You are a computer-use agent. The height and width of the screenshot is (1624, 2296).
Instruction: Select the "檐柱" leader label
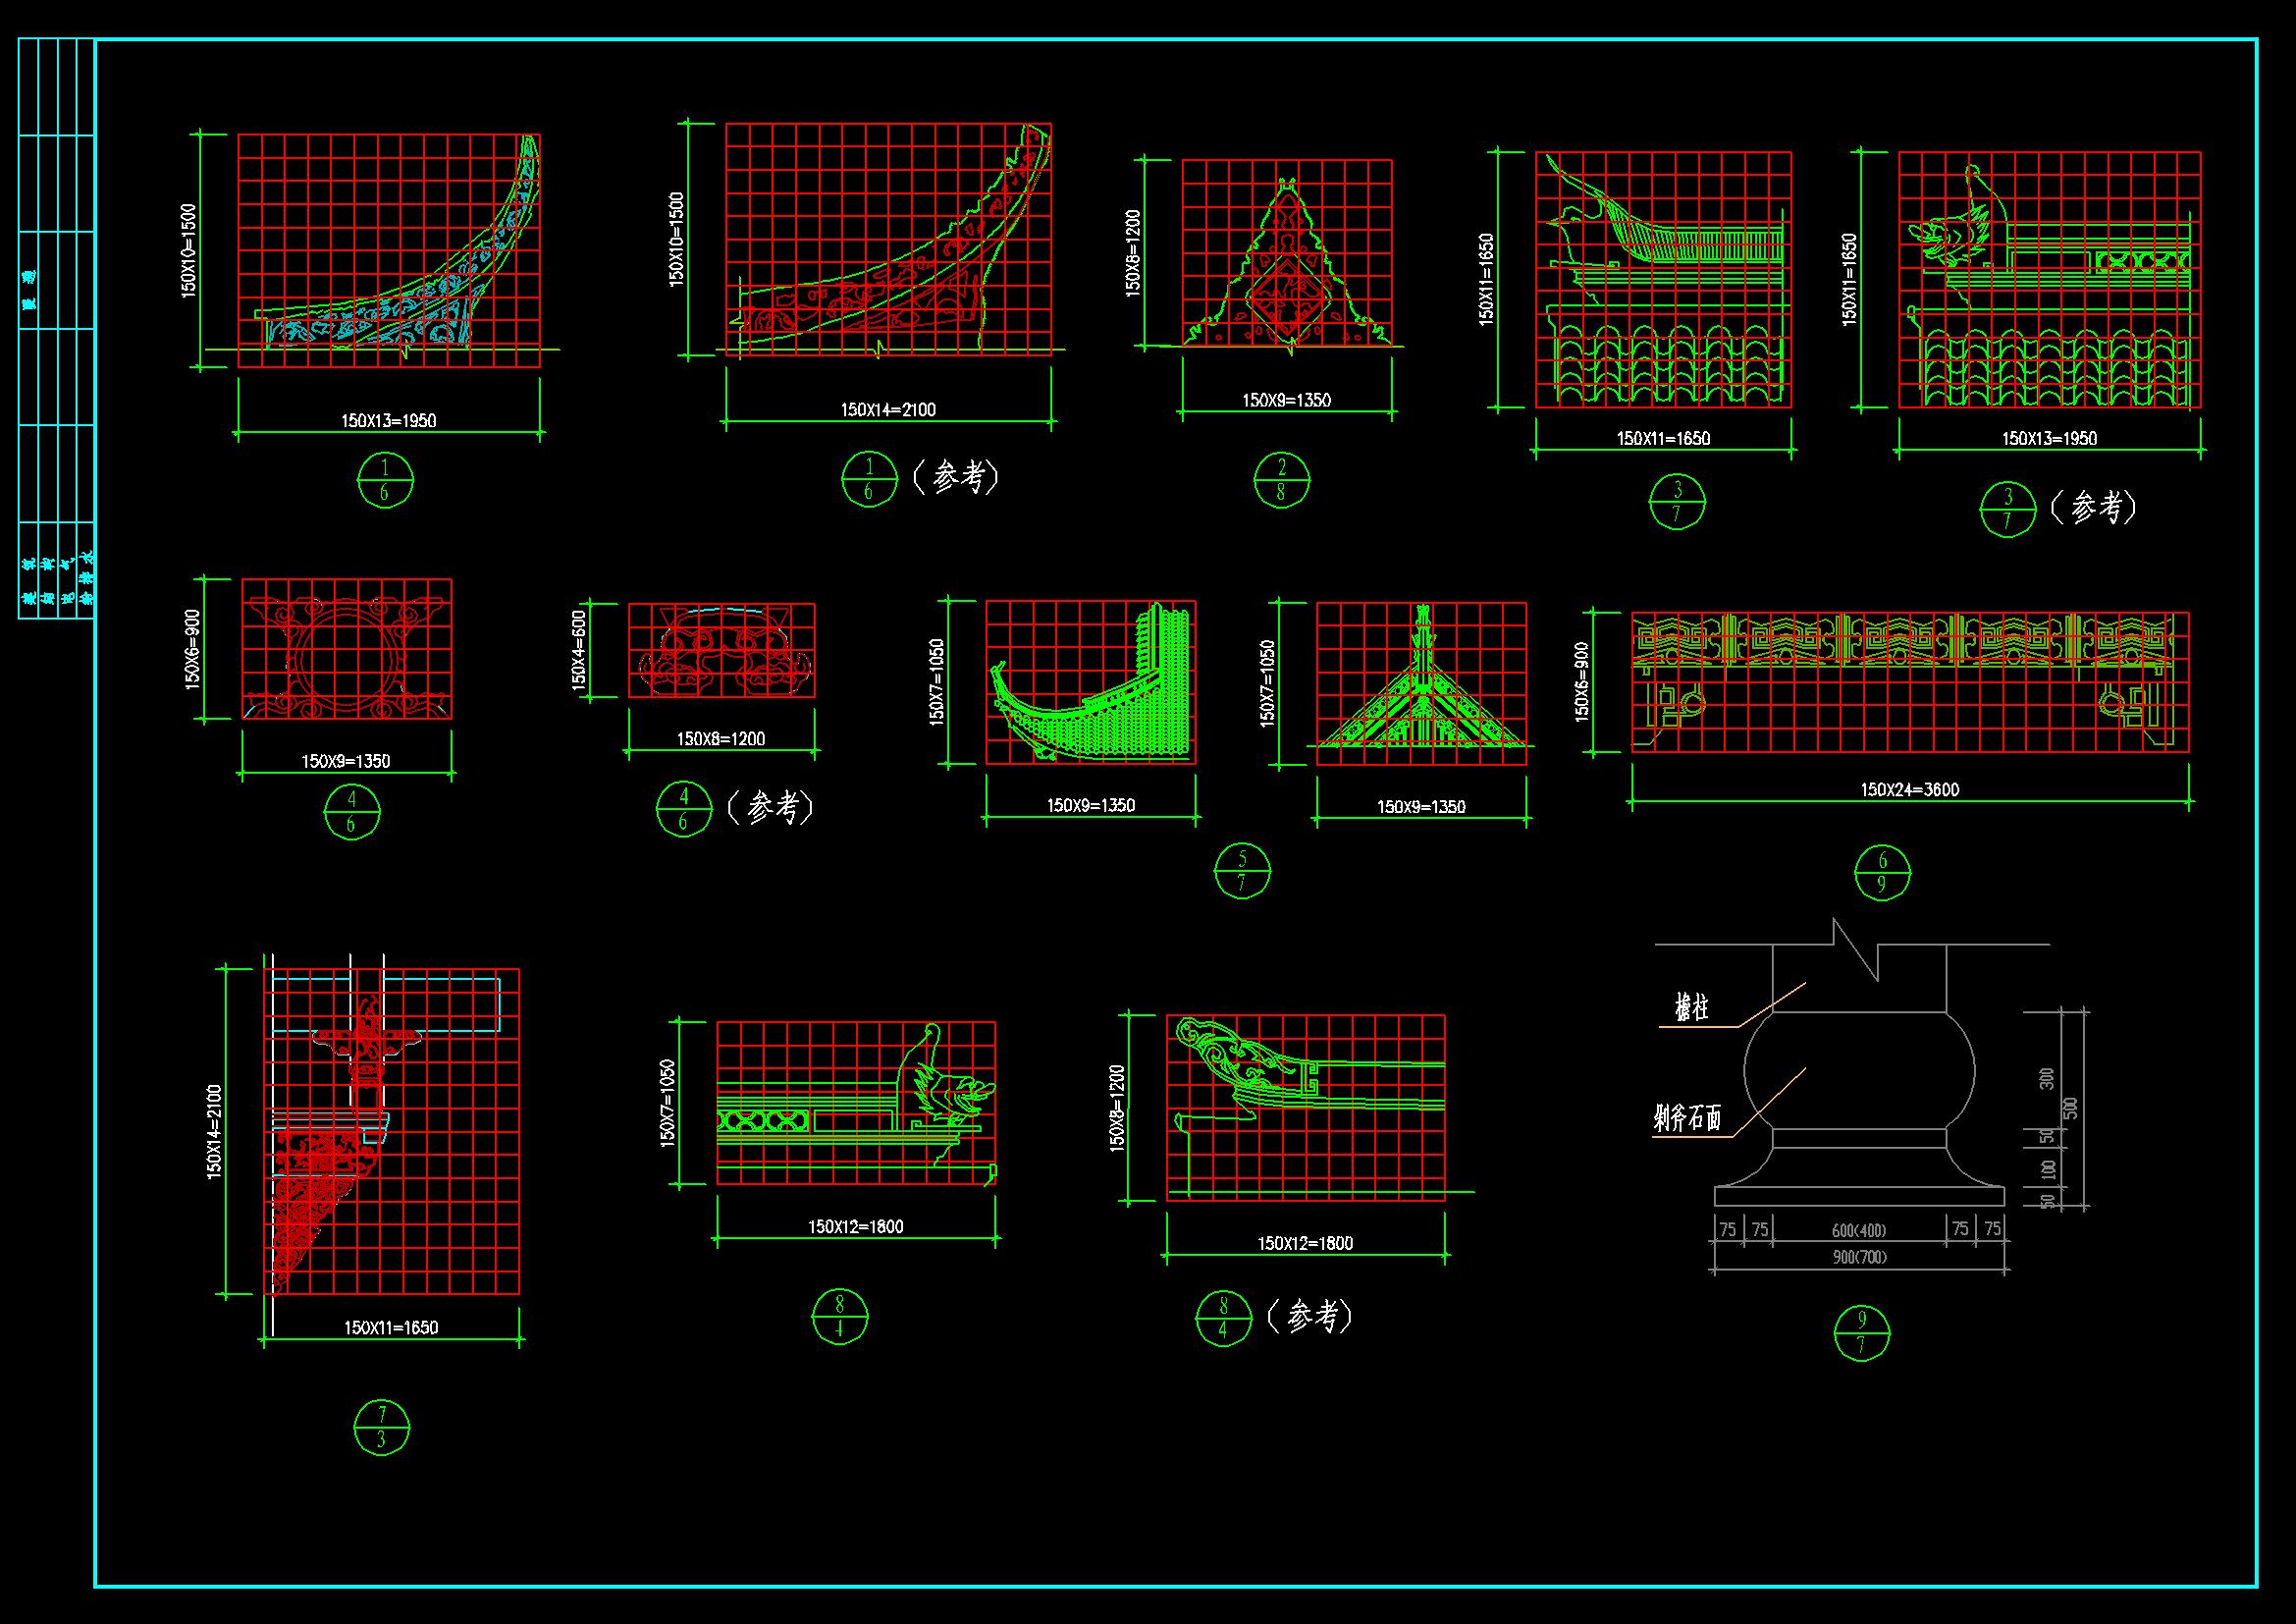(x=1692, y=1008)
